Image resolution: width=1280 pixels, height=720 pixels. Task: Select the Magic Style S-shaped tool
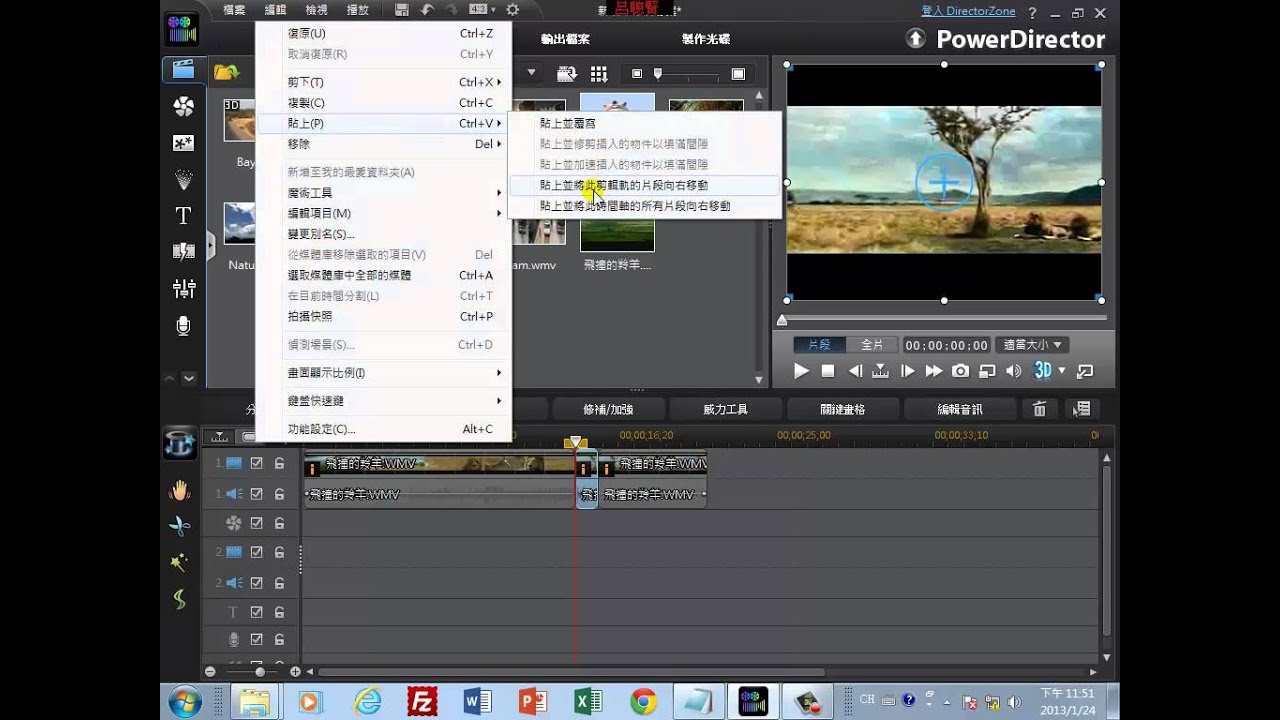[180, 600]
